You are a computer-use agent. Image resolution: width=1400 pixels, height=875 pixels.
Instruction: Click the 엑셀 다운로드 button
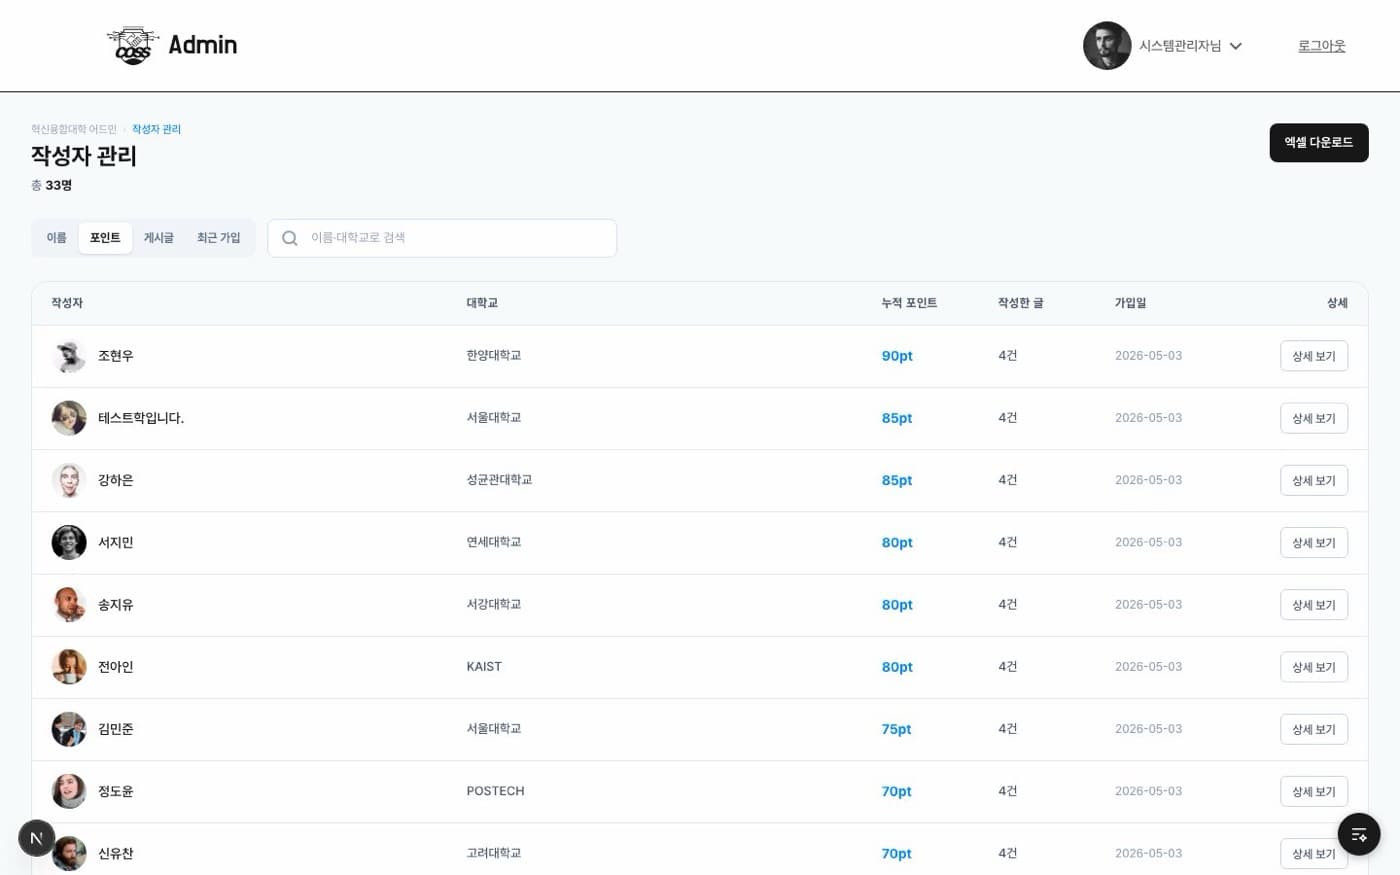click(1319, 143)
